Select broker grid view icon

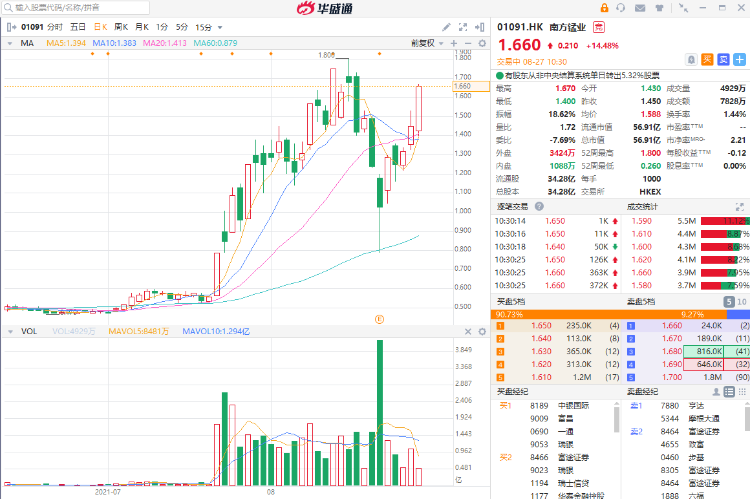742,392
